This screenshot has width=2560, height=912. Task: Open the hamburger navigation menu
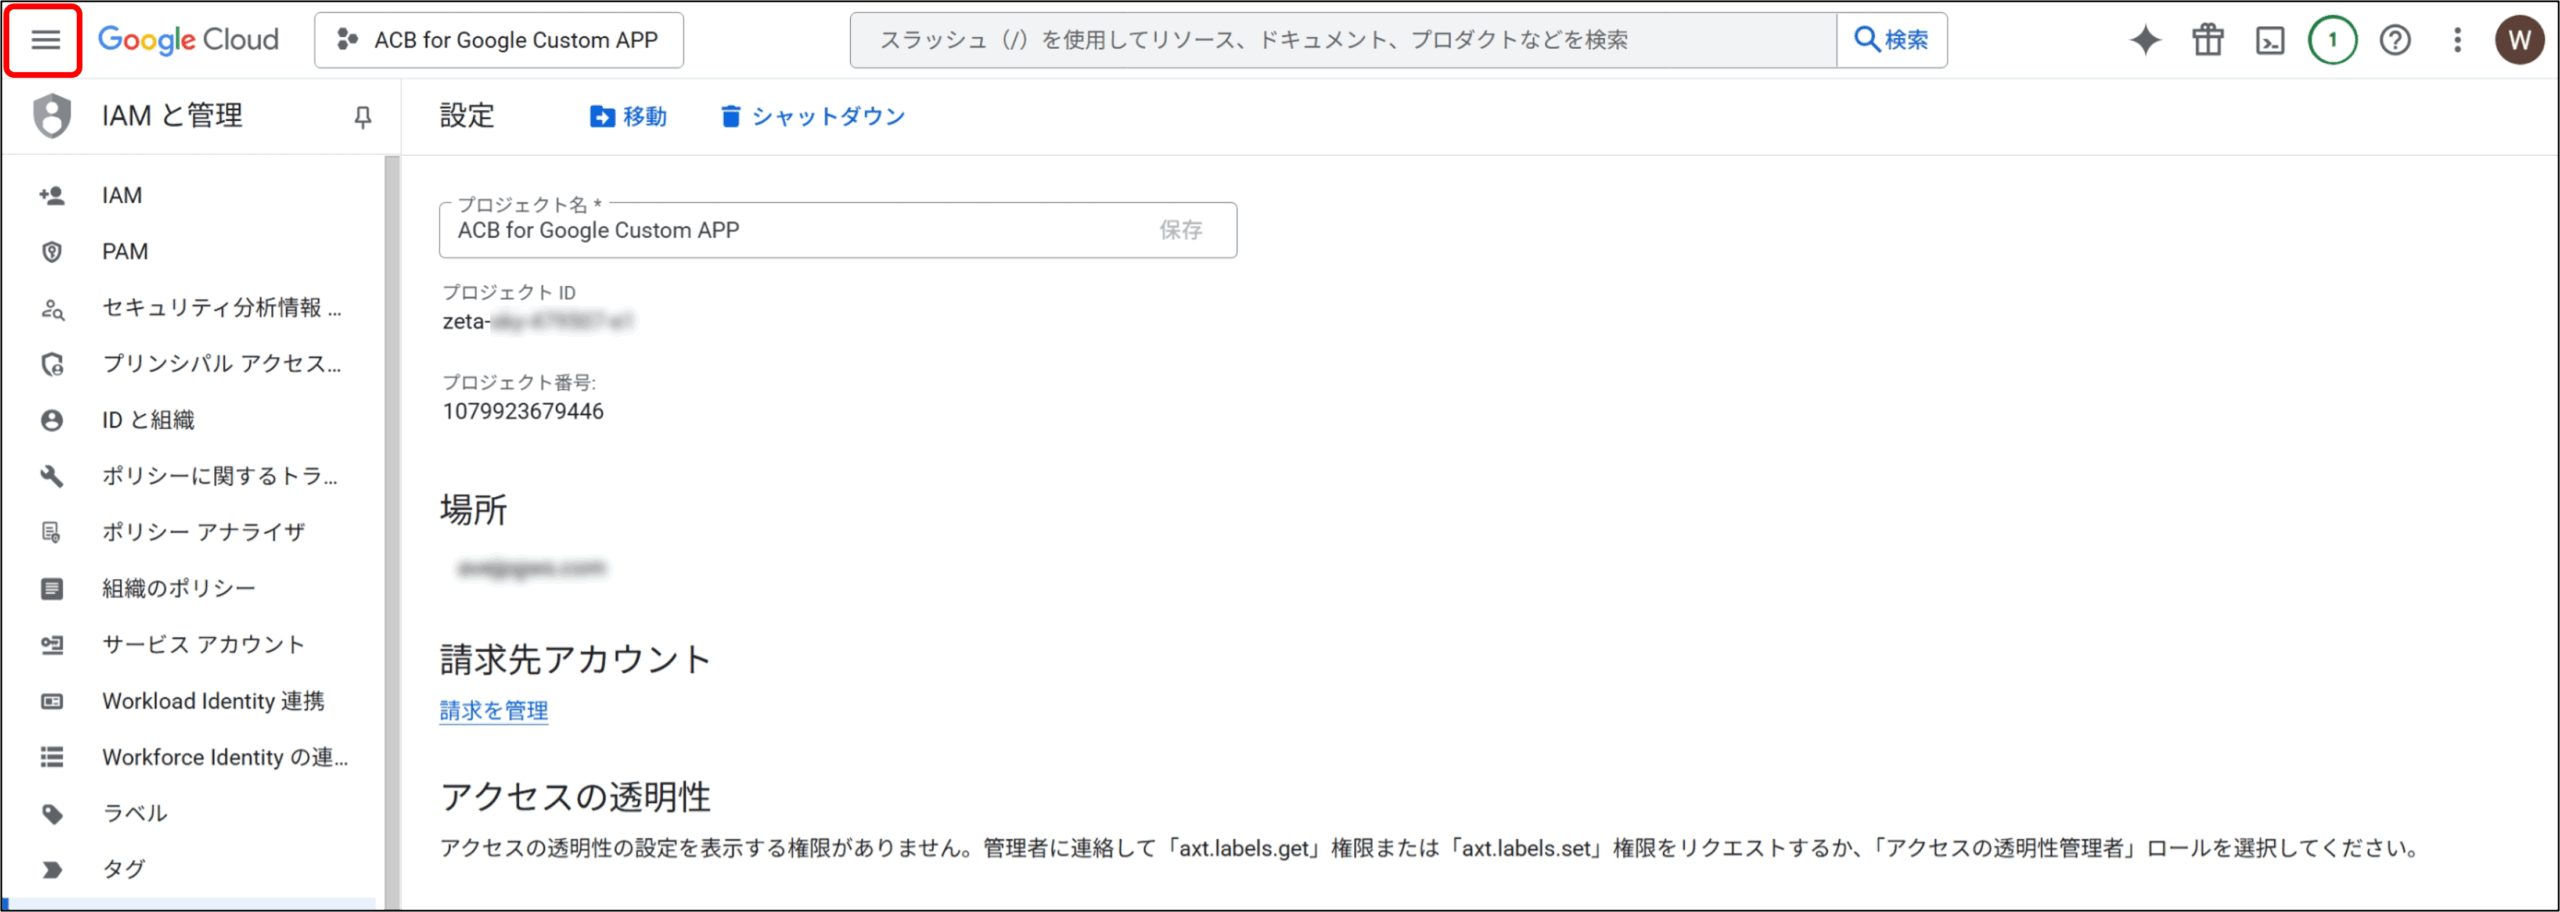click(x=45, y=40)
